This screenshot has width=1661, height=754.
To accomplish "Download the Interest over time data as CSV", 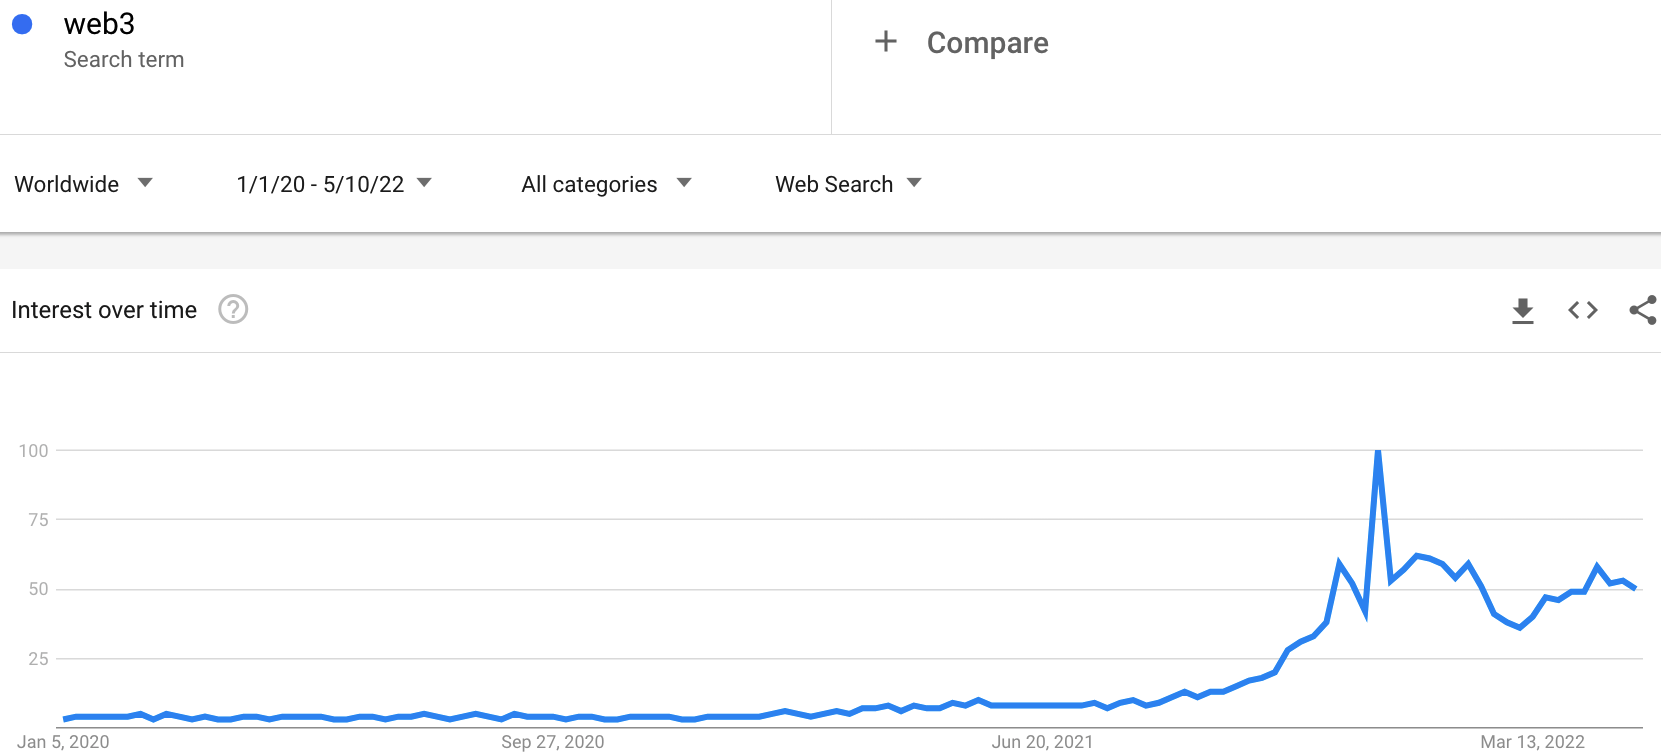I will 1522,310.
